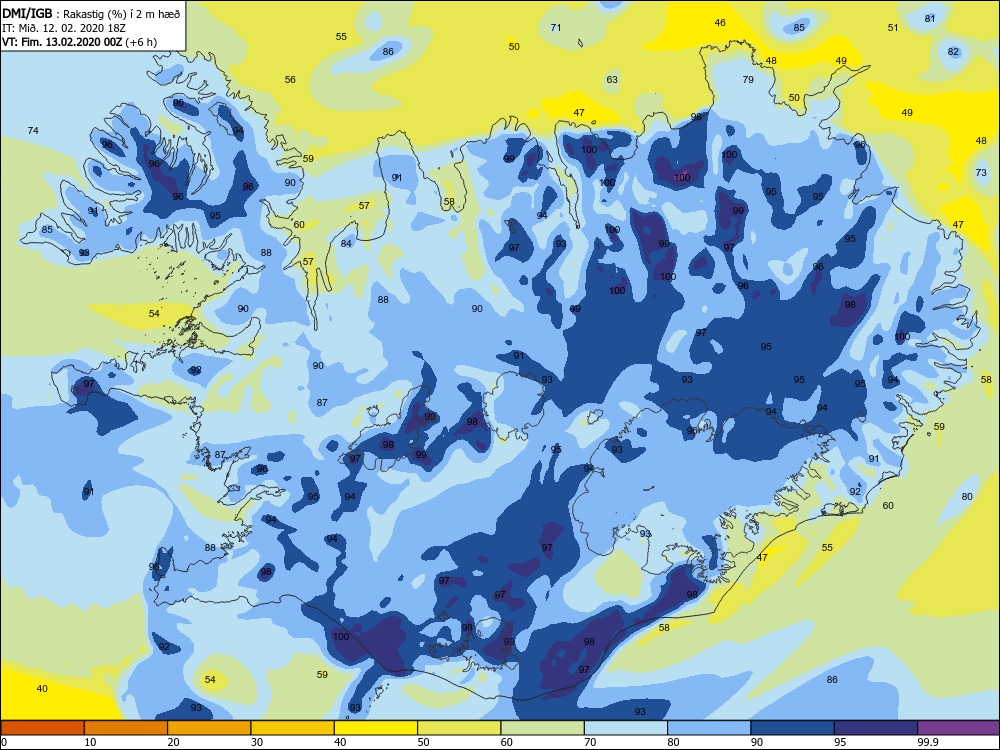
Task: Click the humidity value 71 on the map
Action: [555, 27]
